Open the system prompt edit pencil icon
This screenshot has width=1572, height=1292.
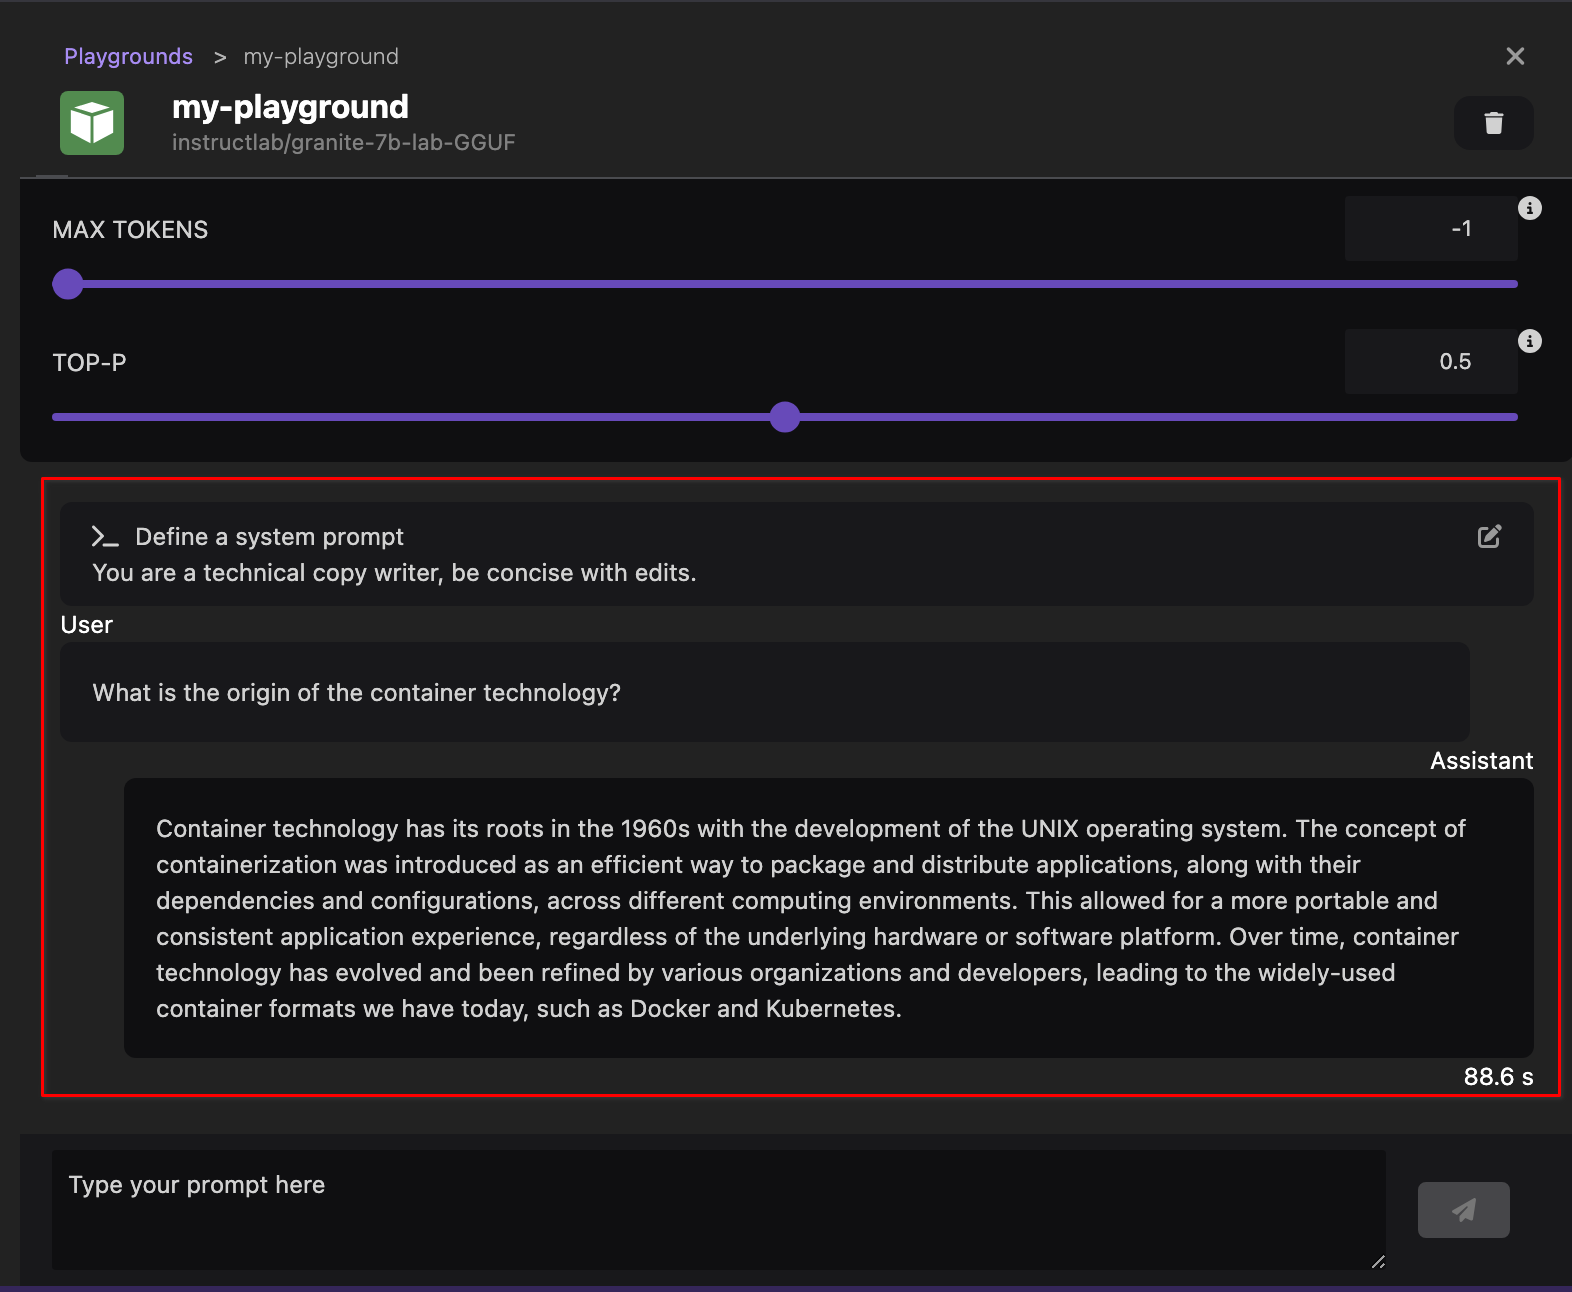tap(1489, 537)
